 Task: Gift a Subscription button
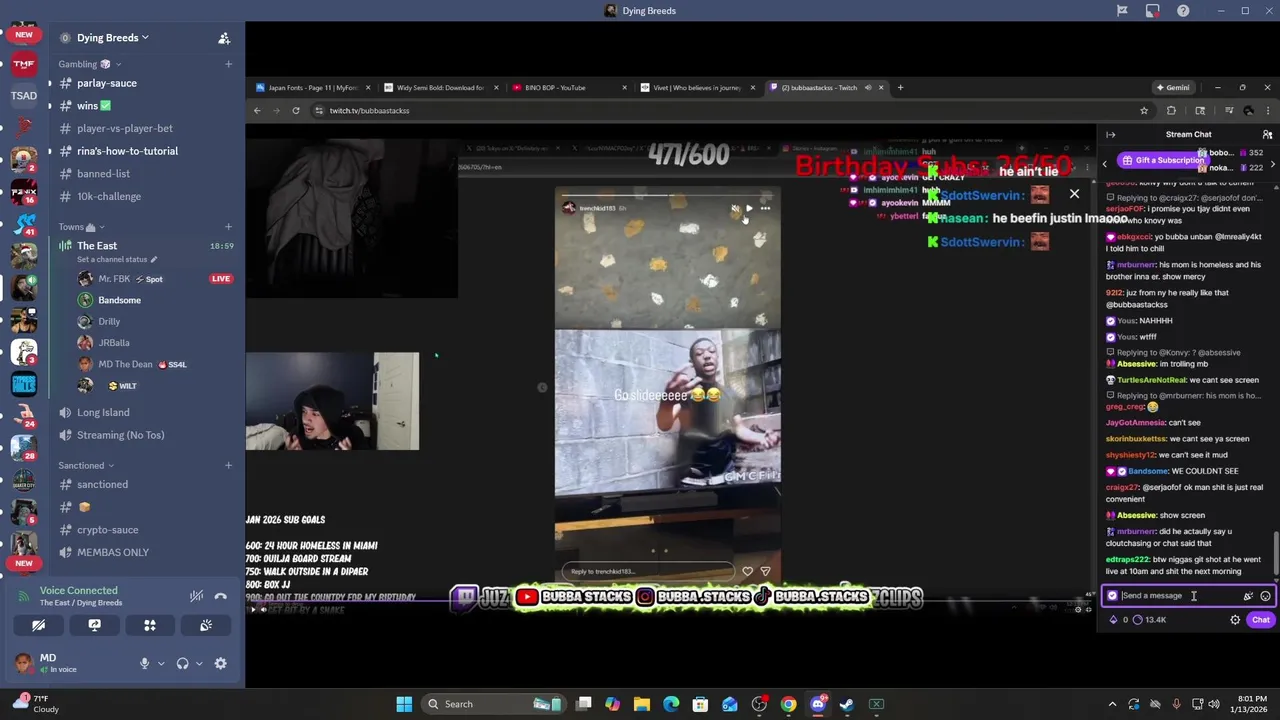[1161, 160]
